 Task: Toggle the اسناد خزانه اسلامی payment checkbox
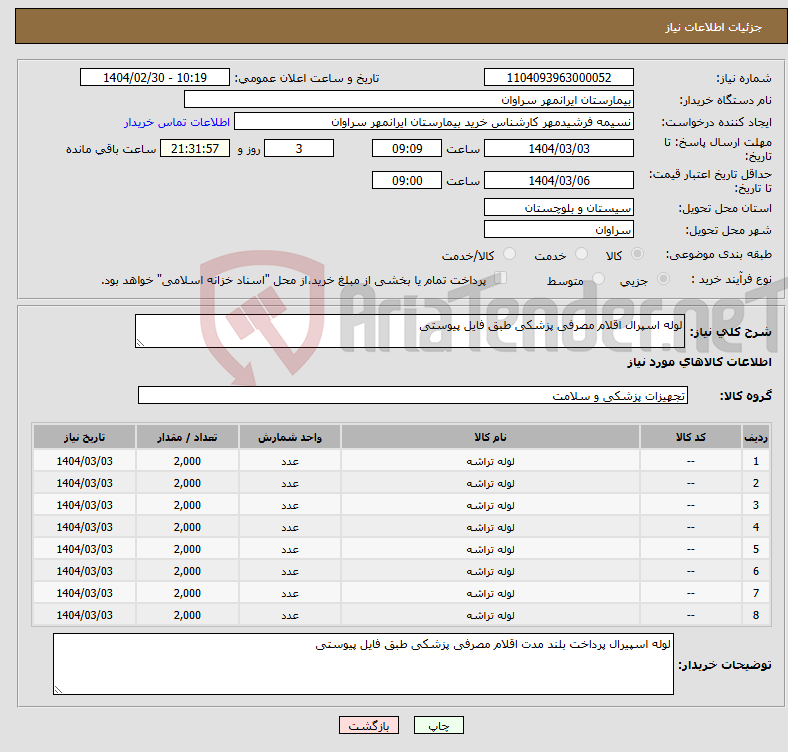click(x=501, y=278)
